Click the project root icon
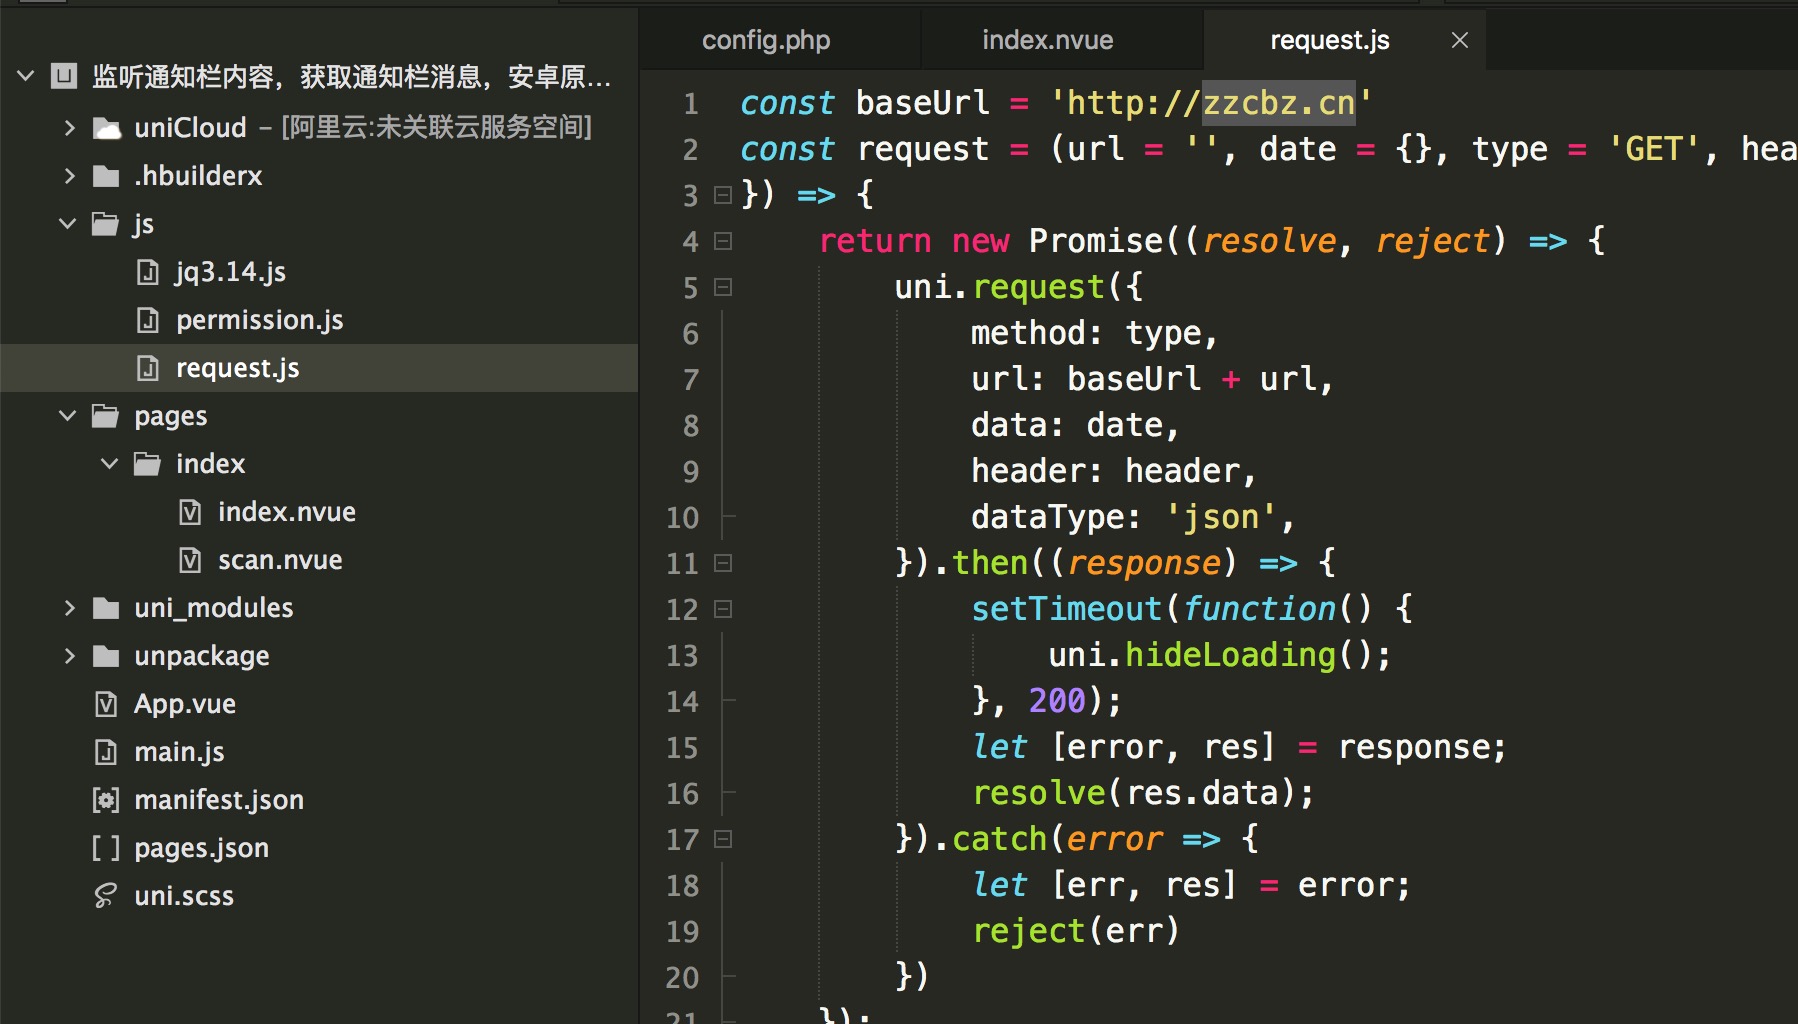Image resolution: width=1798 pixels, height=1024 pixels. 64,76
